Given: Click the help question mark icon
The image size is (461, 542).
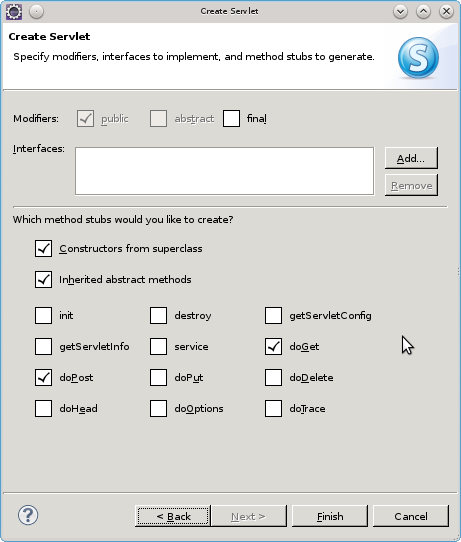Looking at the screenshot, I should click(x=28, y=515).
